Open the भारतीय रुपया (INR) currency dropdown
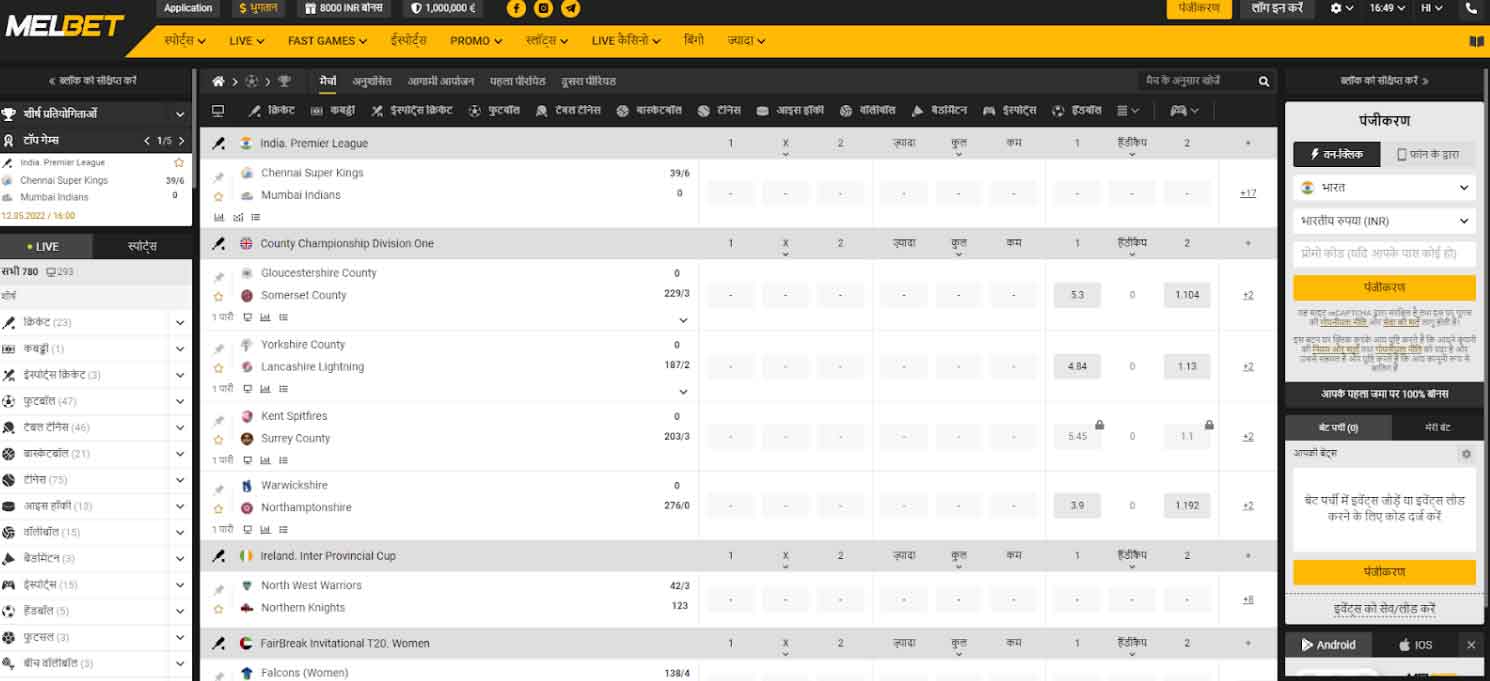Image resolution: width=1490 pixels, height=681 pixels. coord(1384,221)
